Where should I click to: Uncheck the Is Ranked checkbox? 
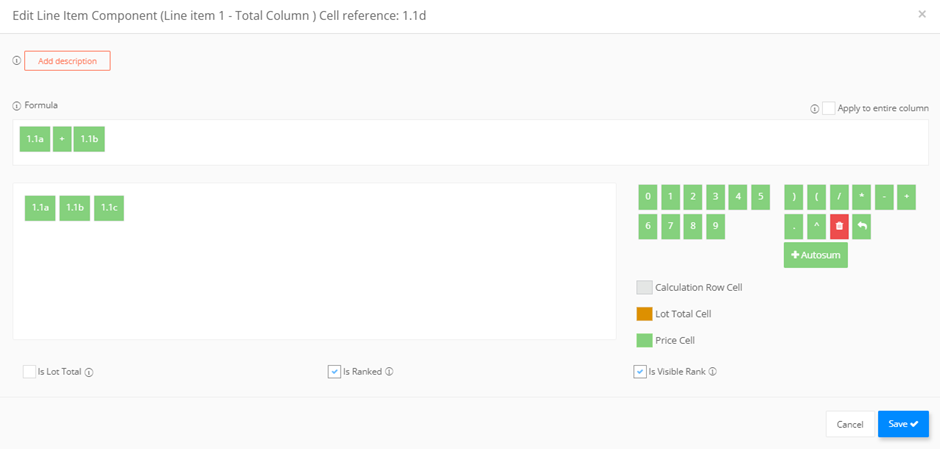tap(335, 372)
